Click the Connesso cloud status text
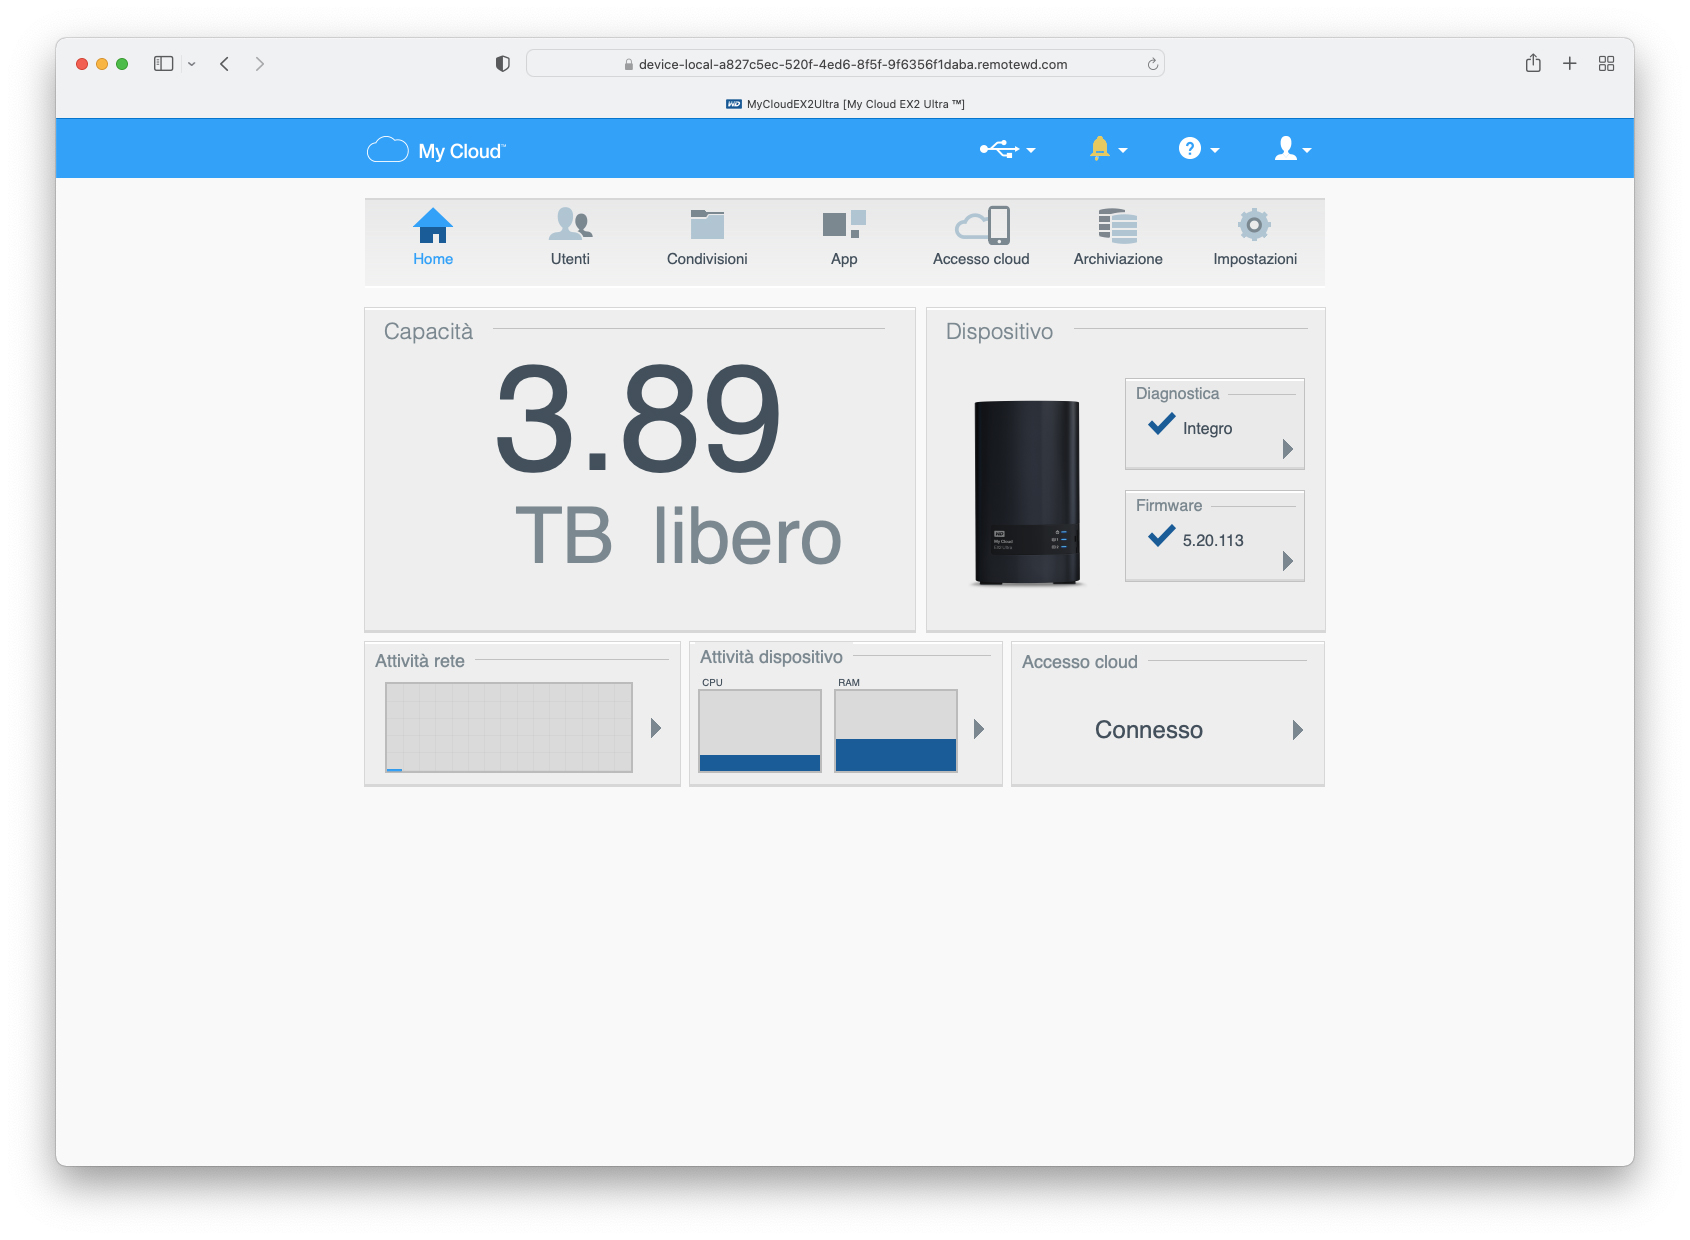Image resolution: width=1690 pixels, height=1240 pixels. click(1149, 730)
